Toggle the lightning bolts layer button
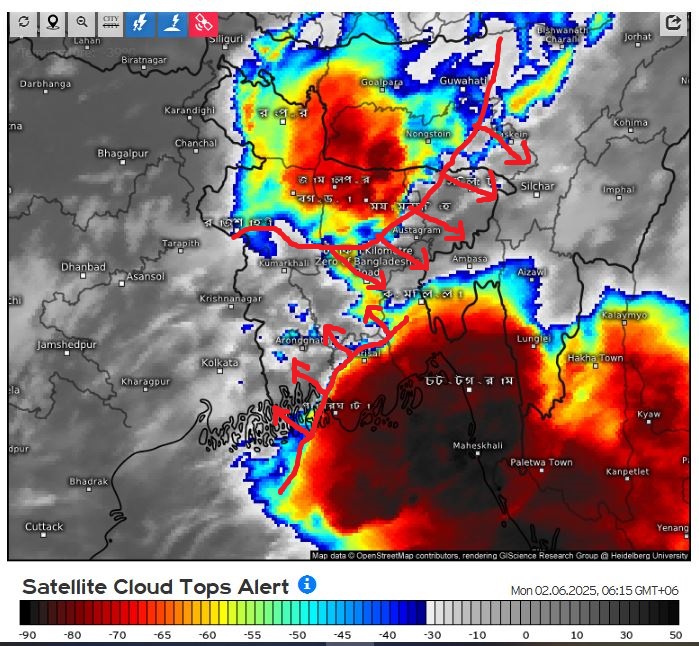 point(140,22)
